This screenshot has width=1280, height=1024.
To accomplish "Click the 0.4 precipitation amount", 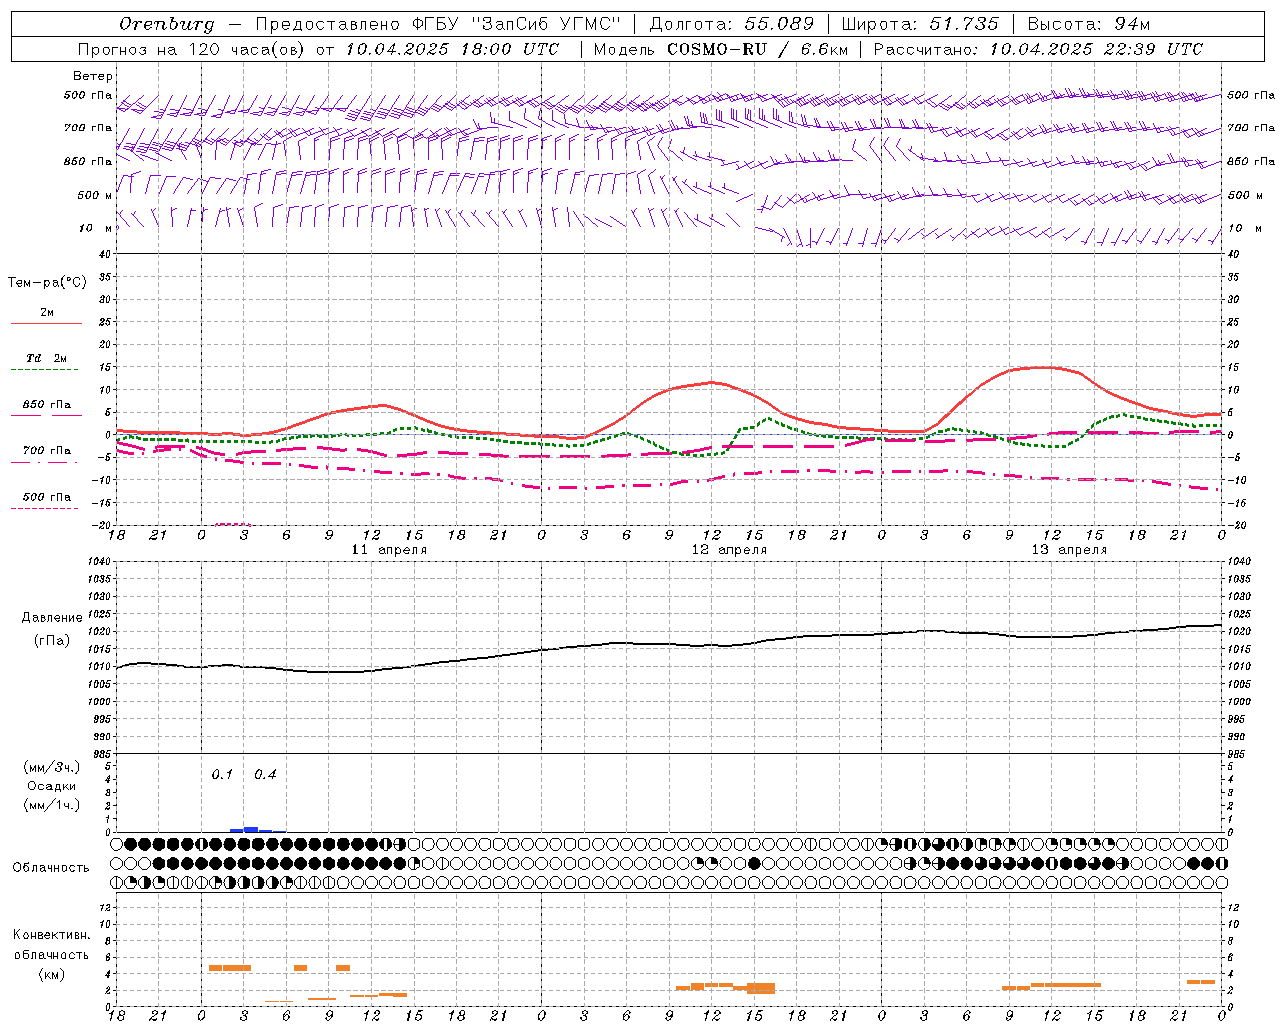I will 265,775.
